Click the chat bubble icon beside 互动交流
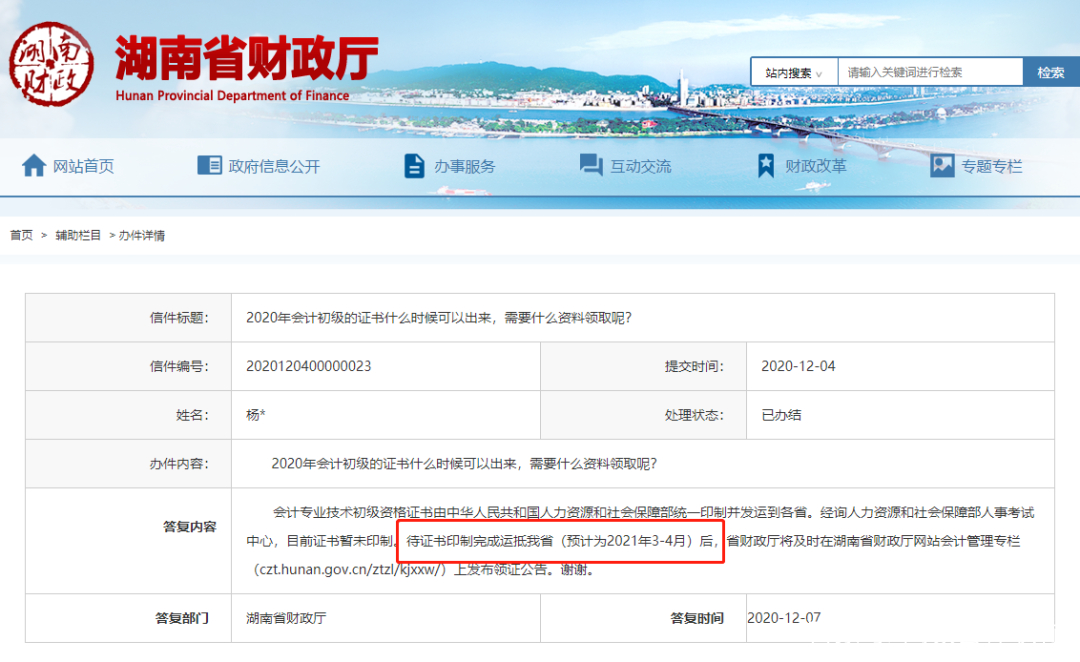The height and width of the screenshot is (662, 1080). 591,165
